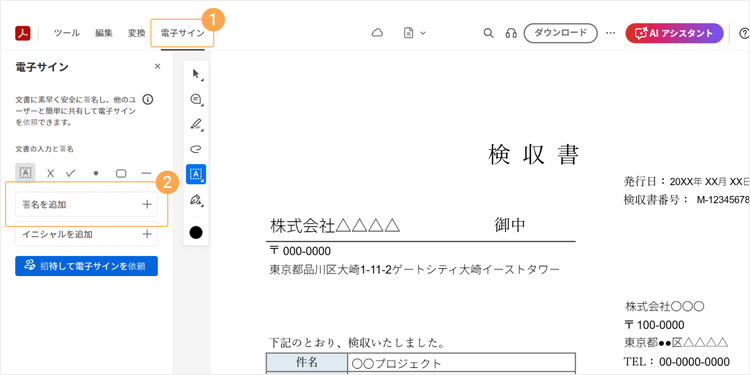
Task: Click the 〒 100-0000 postal code
Action: coord(654,325)
